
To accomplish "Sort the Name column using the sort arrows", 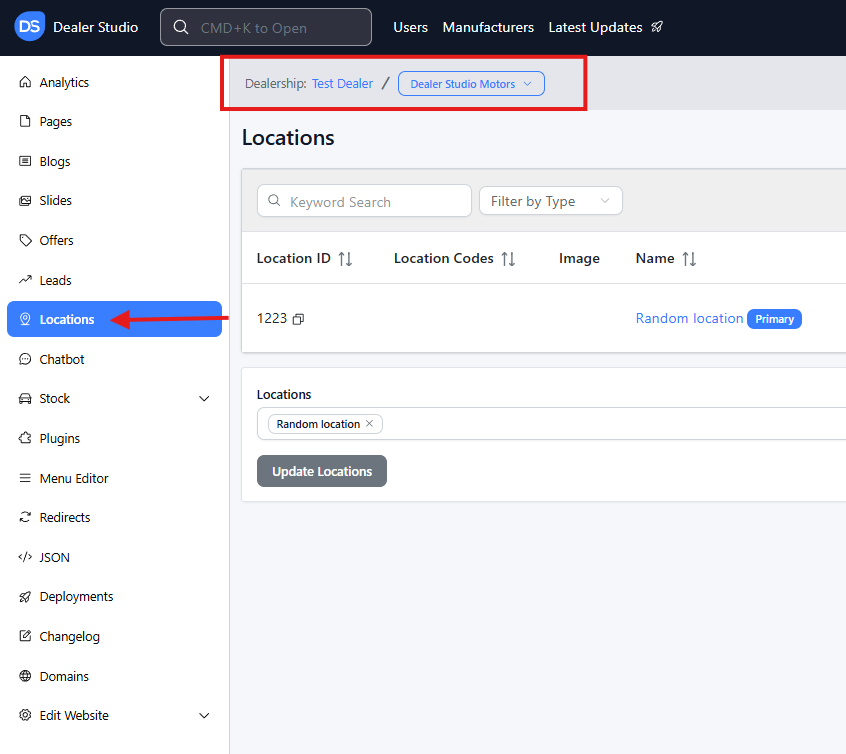I will 689,259.
